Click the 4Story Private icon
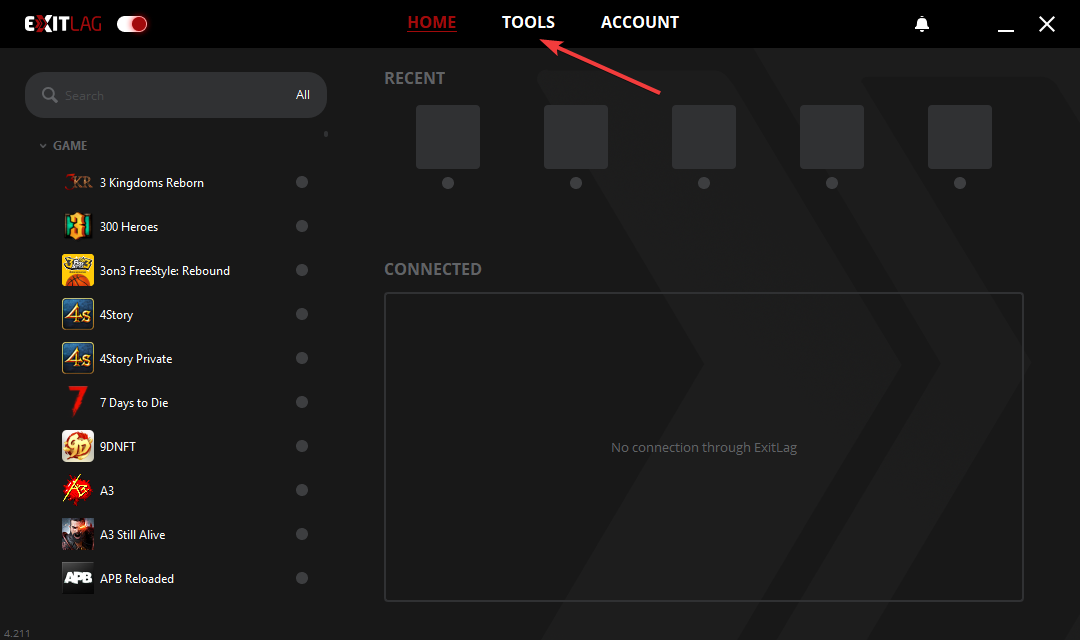 tap(78, 358)
